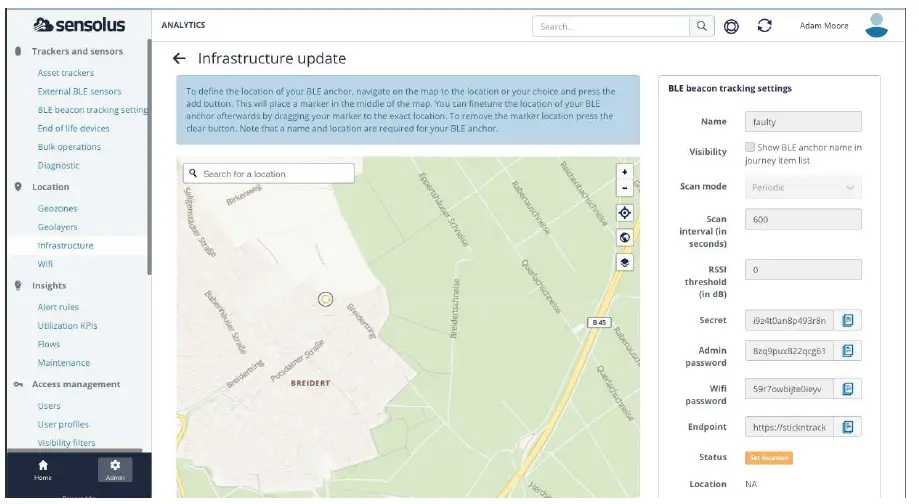This screenshot has height=504, width=919.
Task: Click the orange Set location status badge
Action: [x=768, y=458]
